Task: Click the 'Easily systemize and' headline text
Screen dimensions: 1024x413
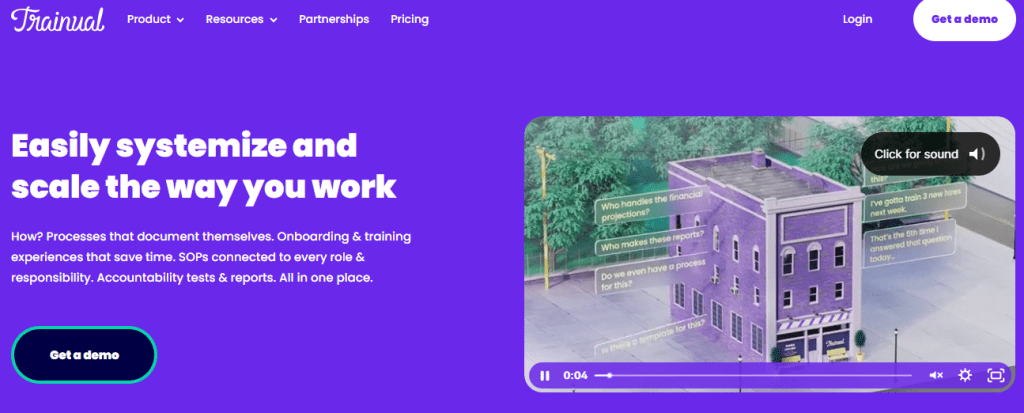Action: [x=184, y=146]
